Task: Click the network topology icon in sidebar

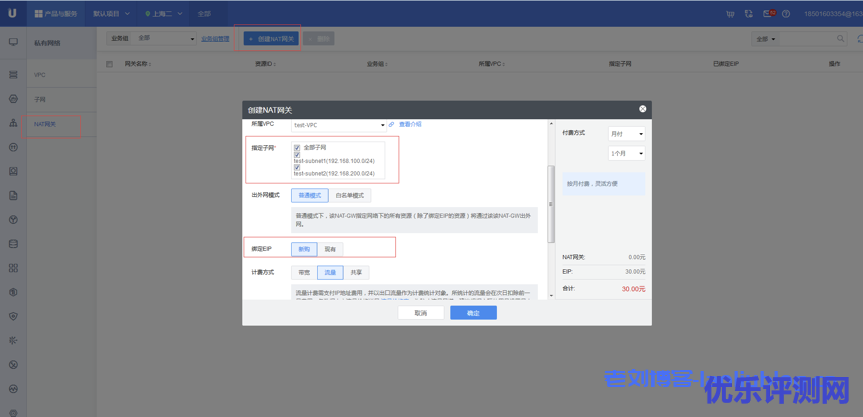Action: pyautogui.click(x=13, y=123)
